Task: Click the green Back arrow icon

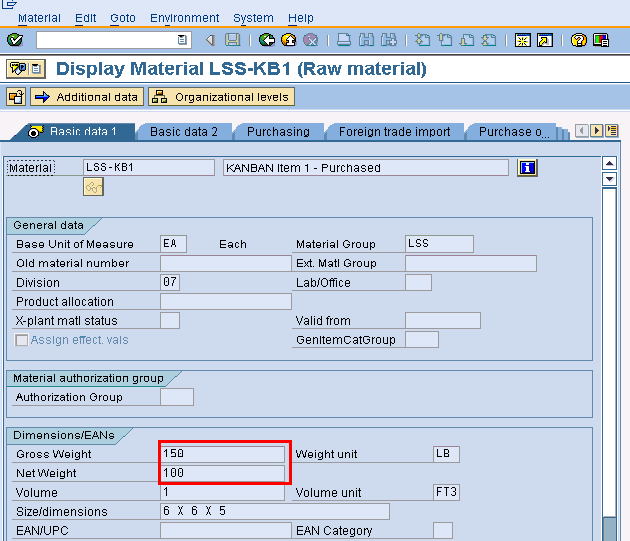Action: [267, 40]
